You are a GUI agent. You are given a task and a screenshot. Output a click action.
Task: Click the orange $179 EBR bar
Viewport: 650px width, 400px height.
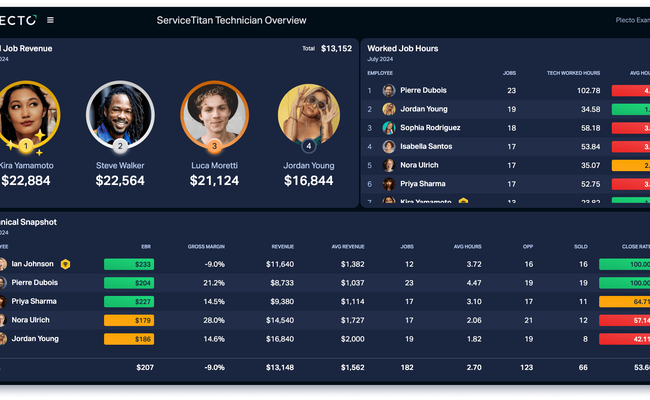[x=129, y=320]
